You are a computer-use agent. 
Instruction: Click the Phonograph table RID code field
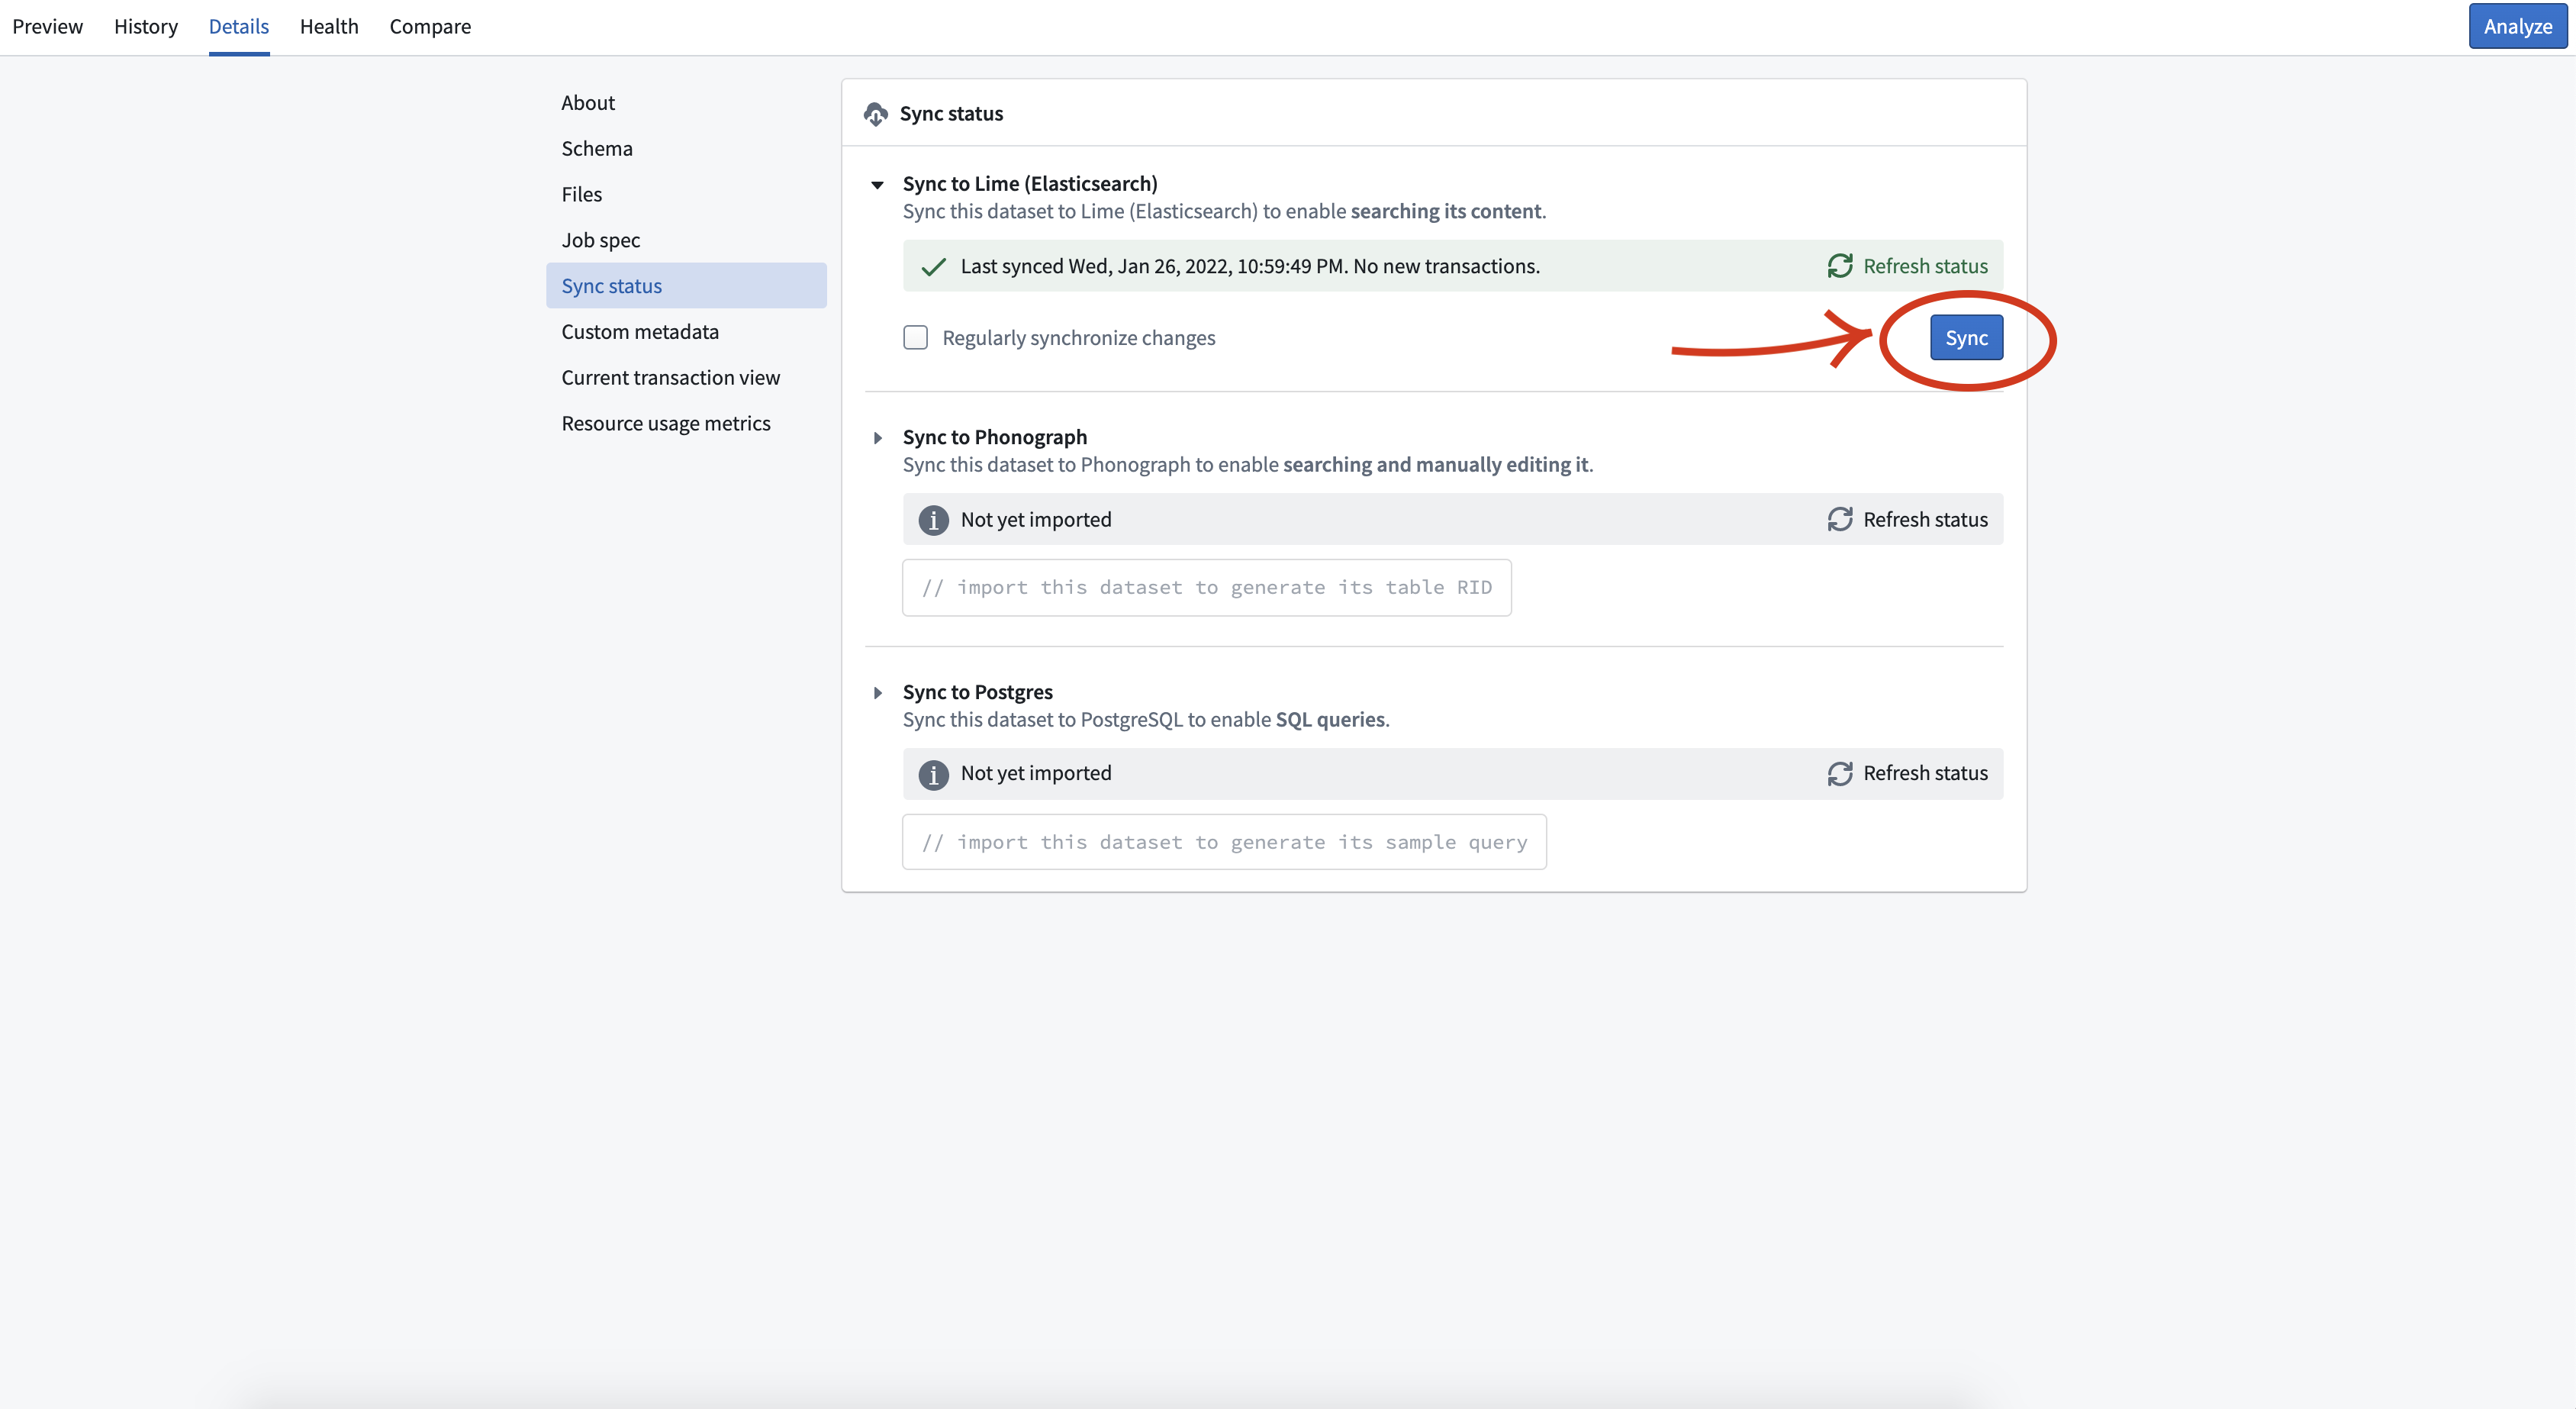(x=1206, y=588)
